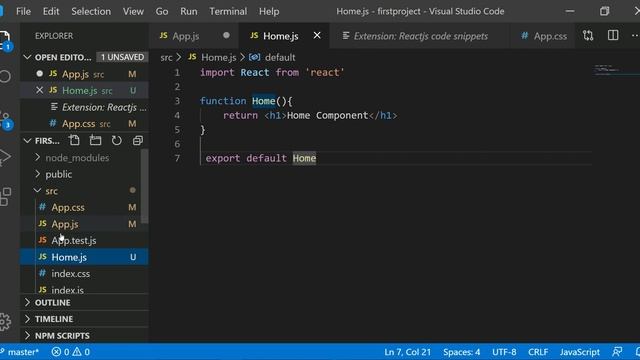Select Extension: Reactjs in open editors list
This screenshot has height=360, width=640.
pos(84,107)
